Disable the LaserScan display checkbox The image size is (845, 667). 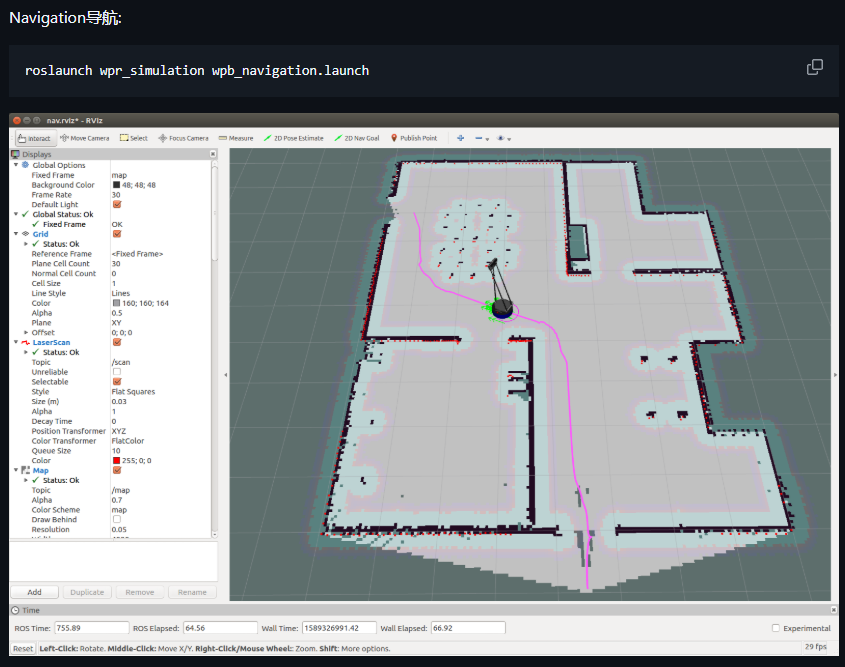coord(117,342)
